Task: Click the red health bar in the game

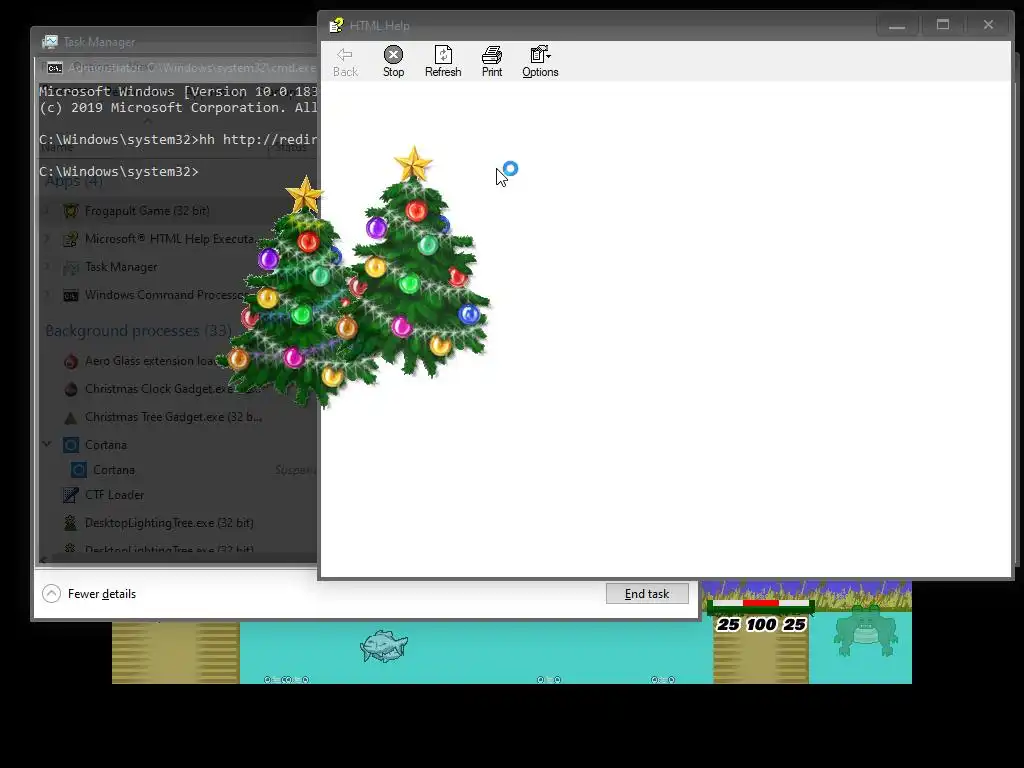Action: click(761, 603)
